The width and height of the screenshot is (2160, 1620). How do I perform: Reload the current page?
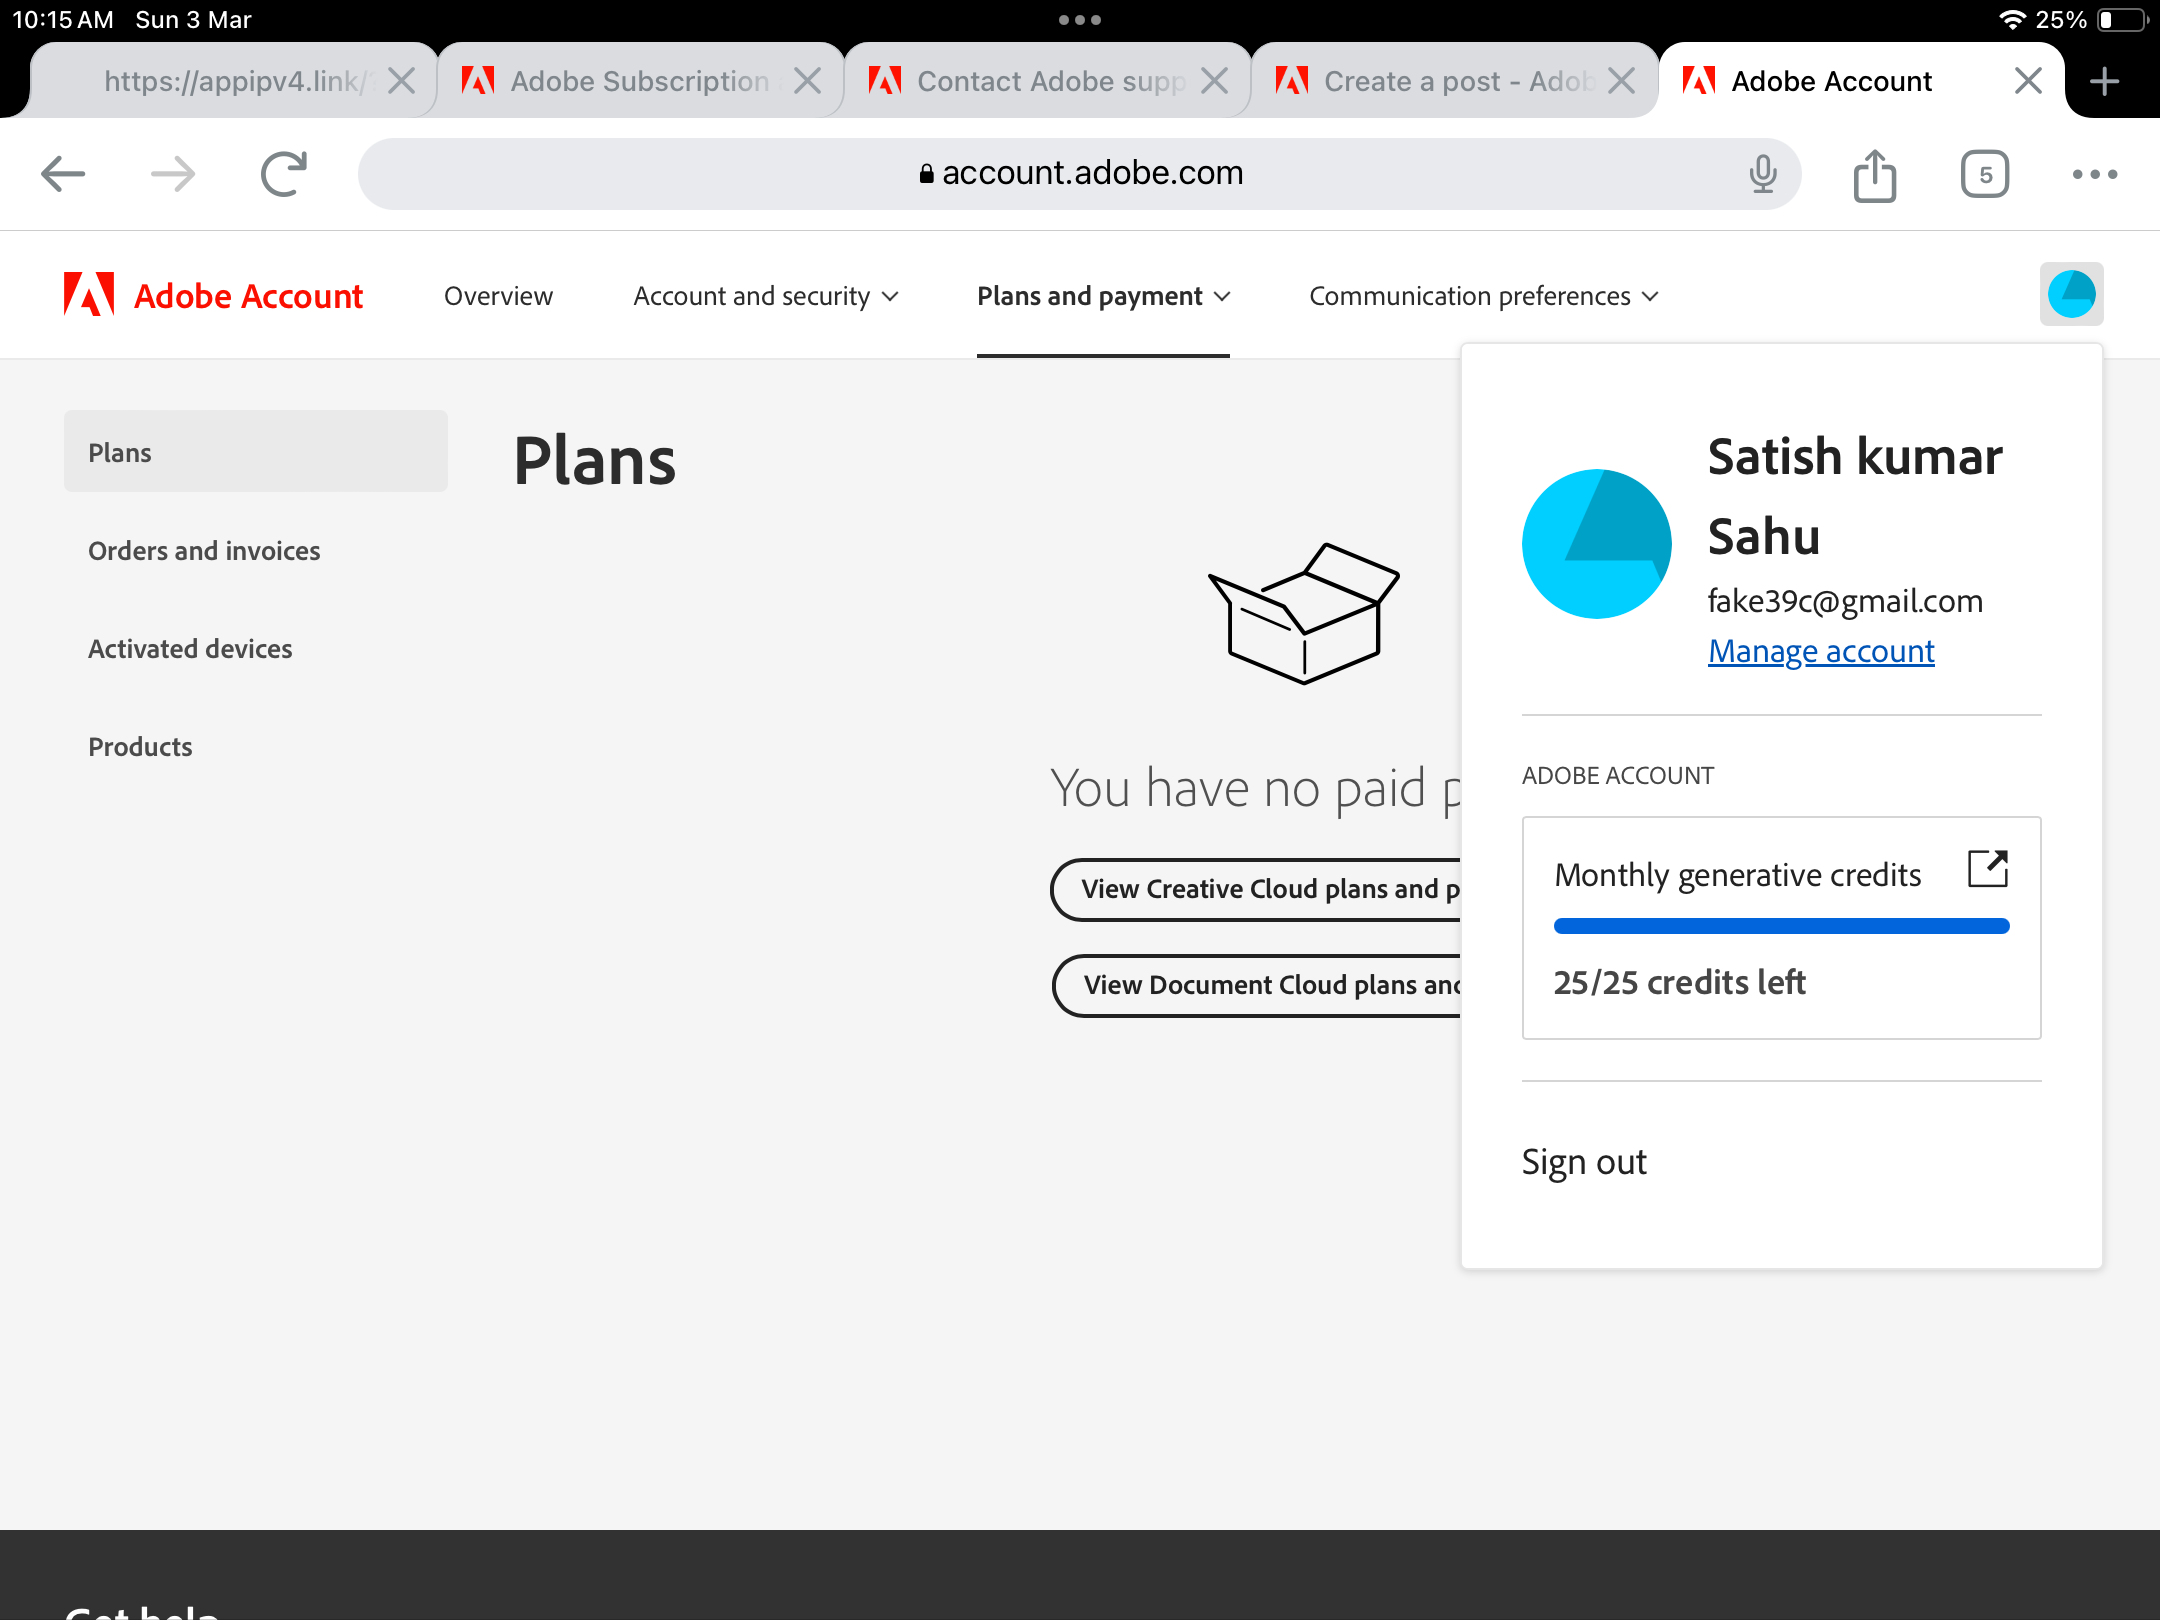pos(283,172)
